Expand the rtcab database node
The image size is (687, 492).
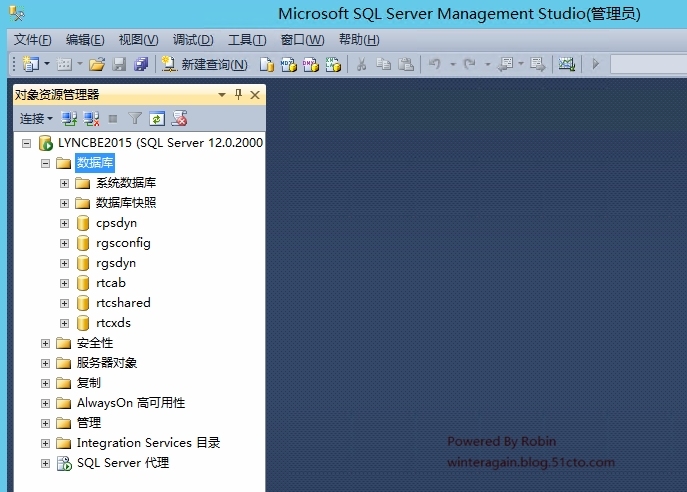coord(64,283)
